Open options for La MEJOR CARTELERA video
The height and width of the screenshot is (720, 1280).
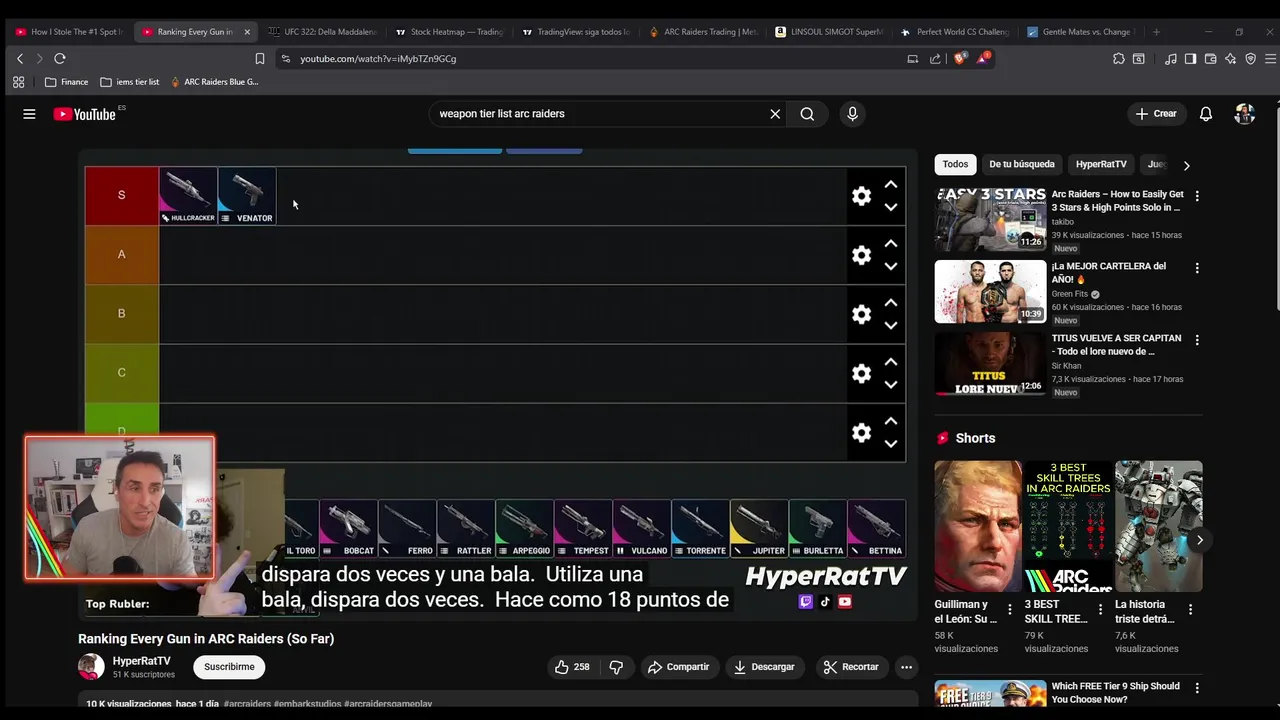1197,268
